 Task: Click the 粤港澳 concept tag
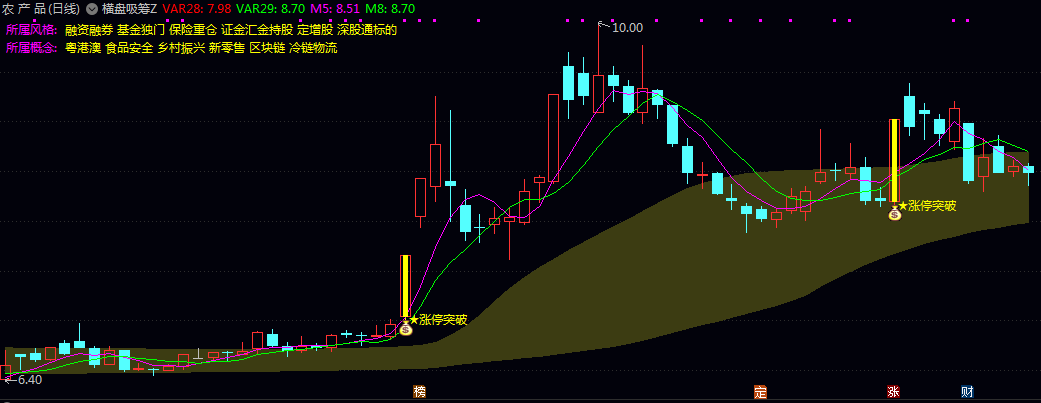[x=83, y=48]
